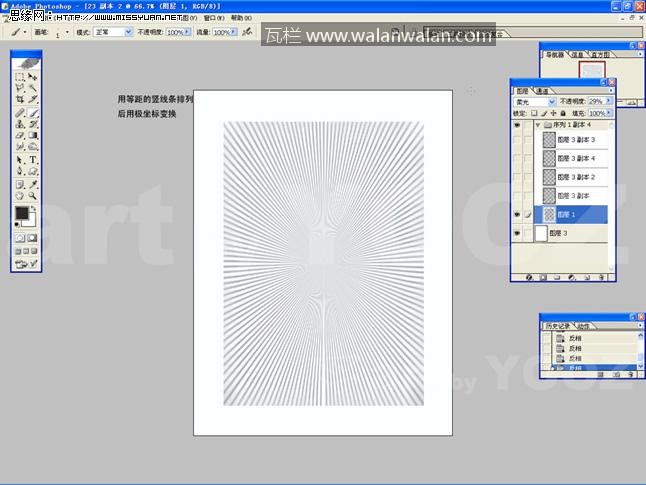This screenshot has height=485, width=646.
Task: Hide layer 图层 3 via eye icon
Action: click(x=516, y=233)
